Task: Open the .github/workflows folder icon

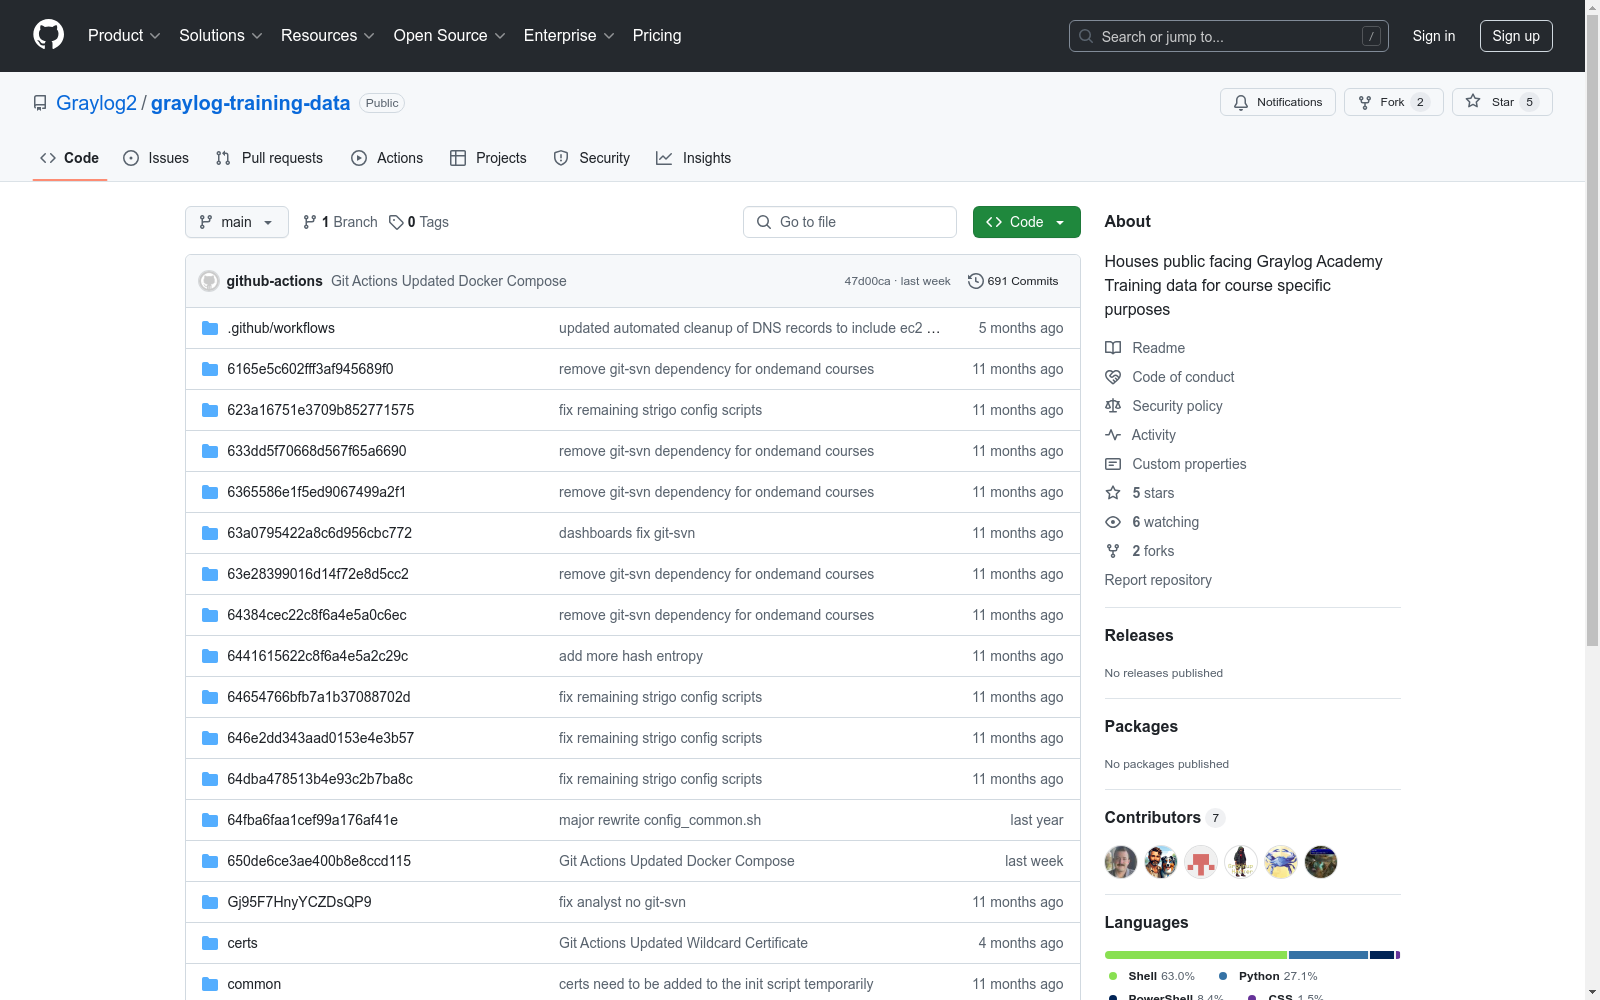Action: 210,328
